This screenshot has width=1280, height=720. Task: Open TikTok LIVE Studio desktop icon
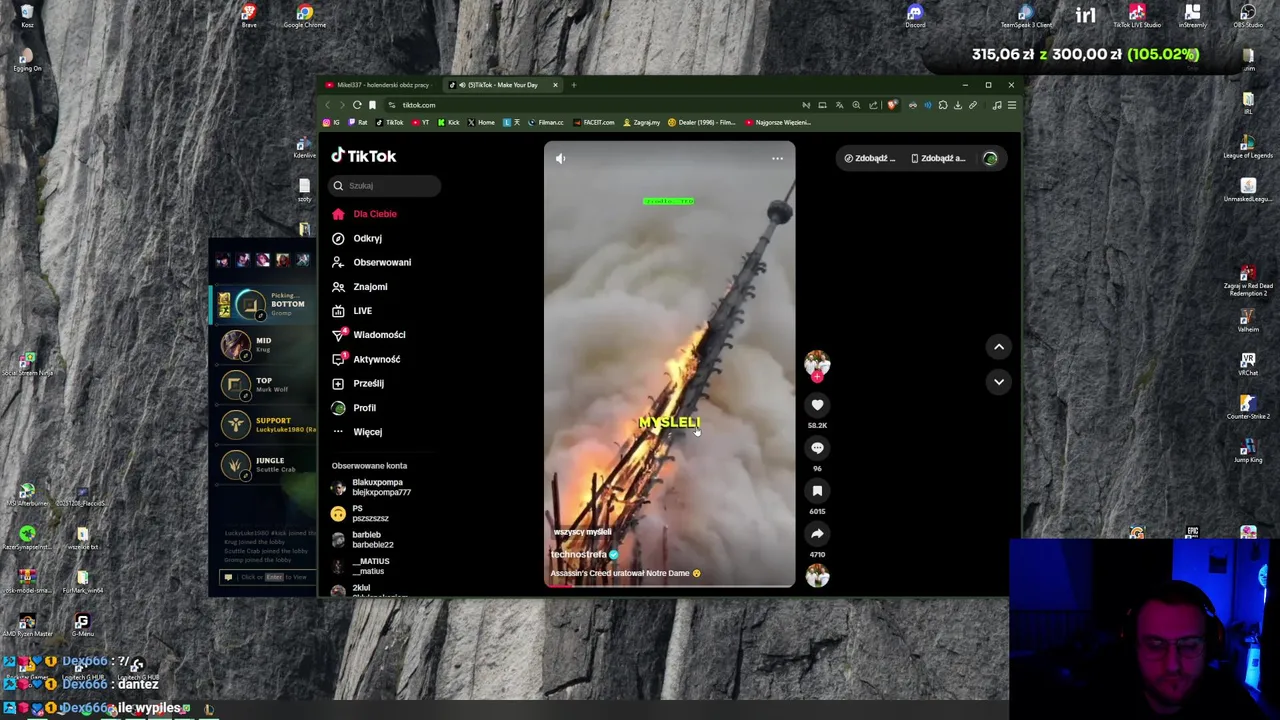point(1137,16)
